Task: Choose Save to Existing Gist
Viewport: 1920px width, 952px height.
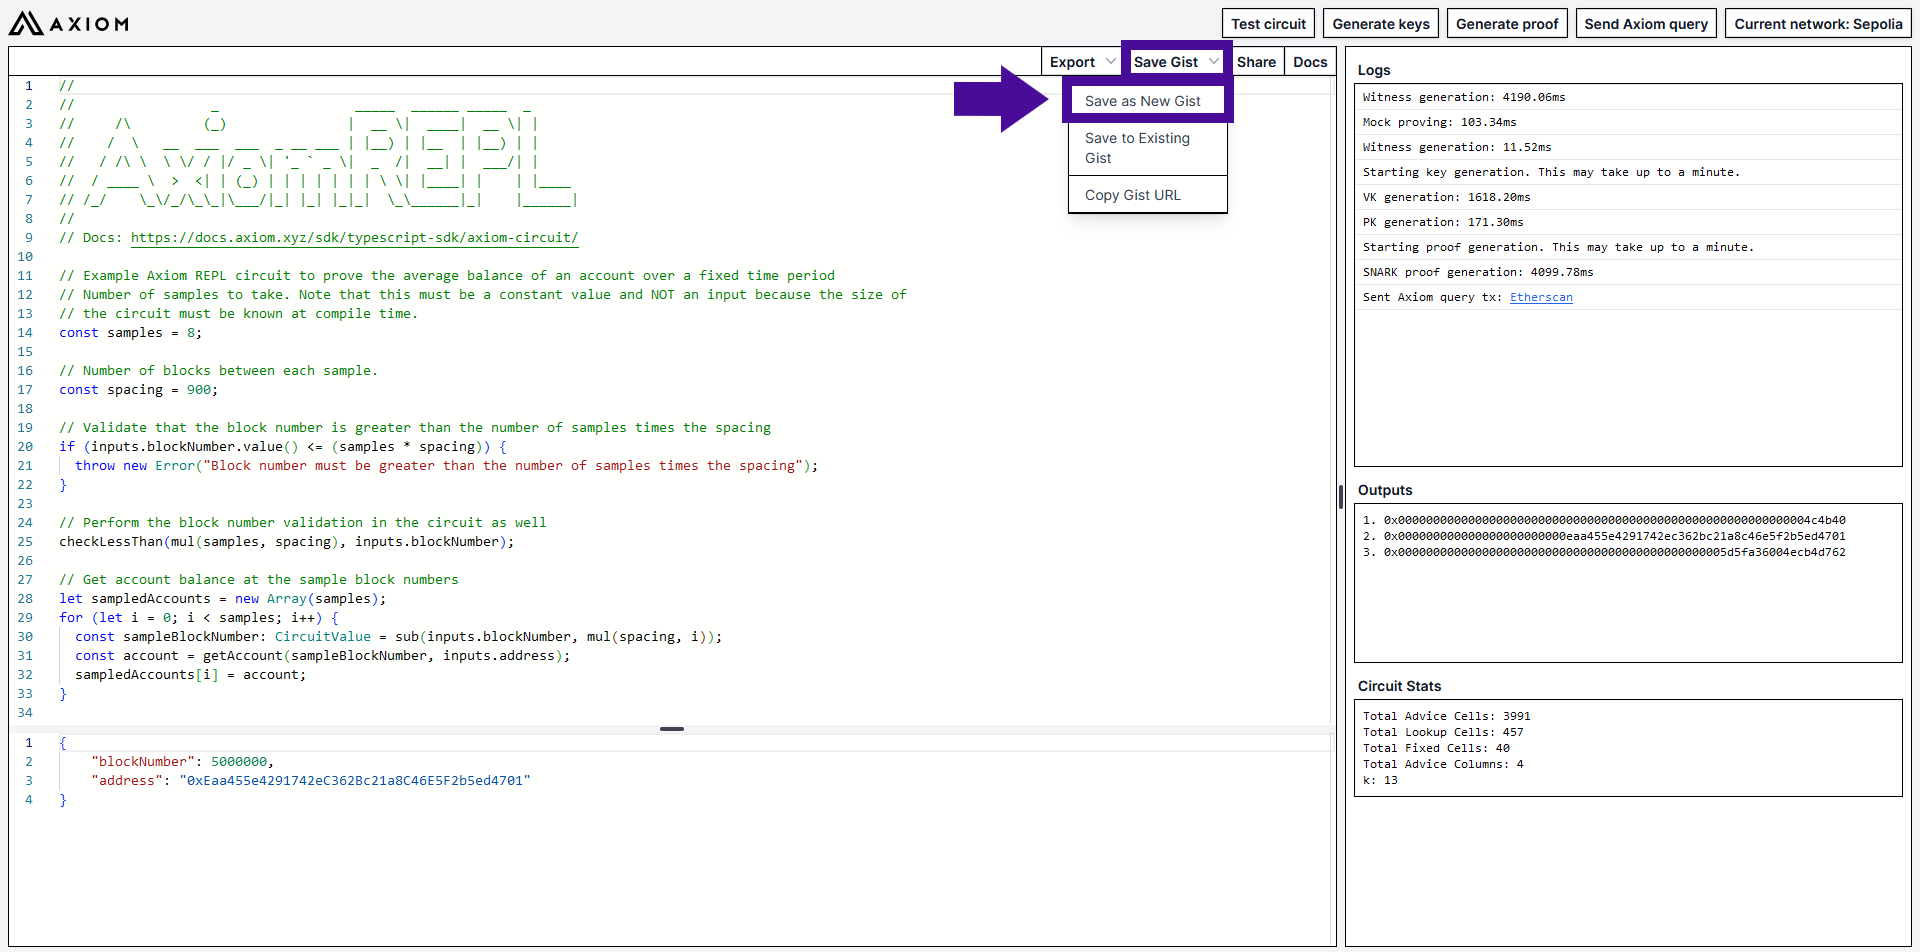Action: click(1137, 148)
